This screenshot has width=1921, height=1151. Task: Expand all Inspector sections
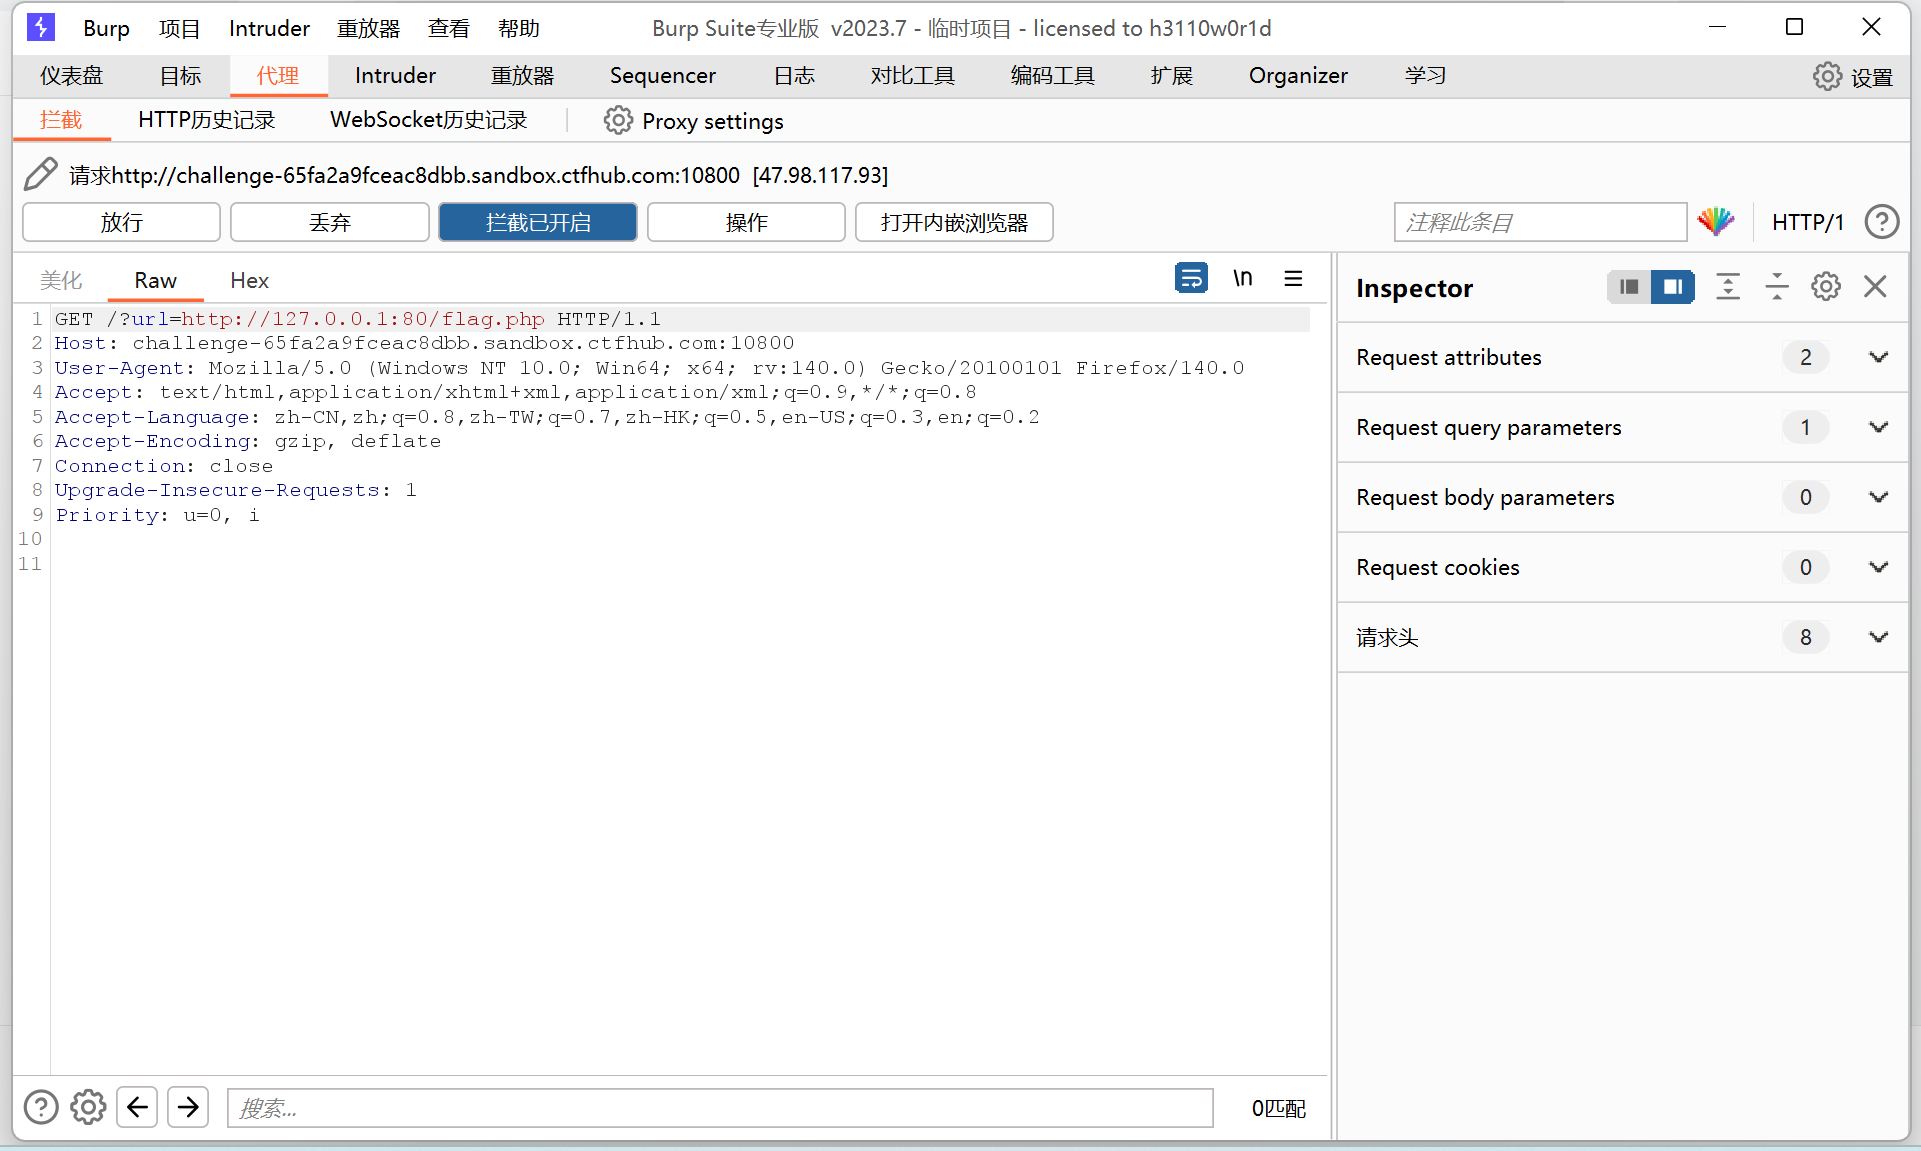point(1728,287)
